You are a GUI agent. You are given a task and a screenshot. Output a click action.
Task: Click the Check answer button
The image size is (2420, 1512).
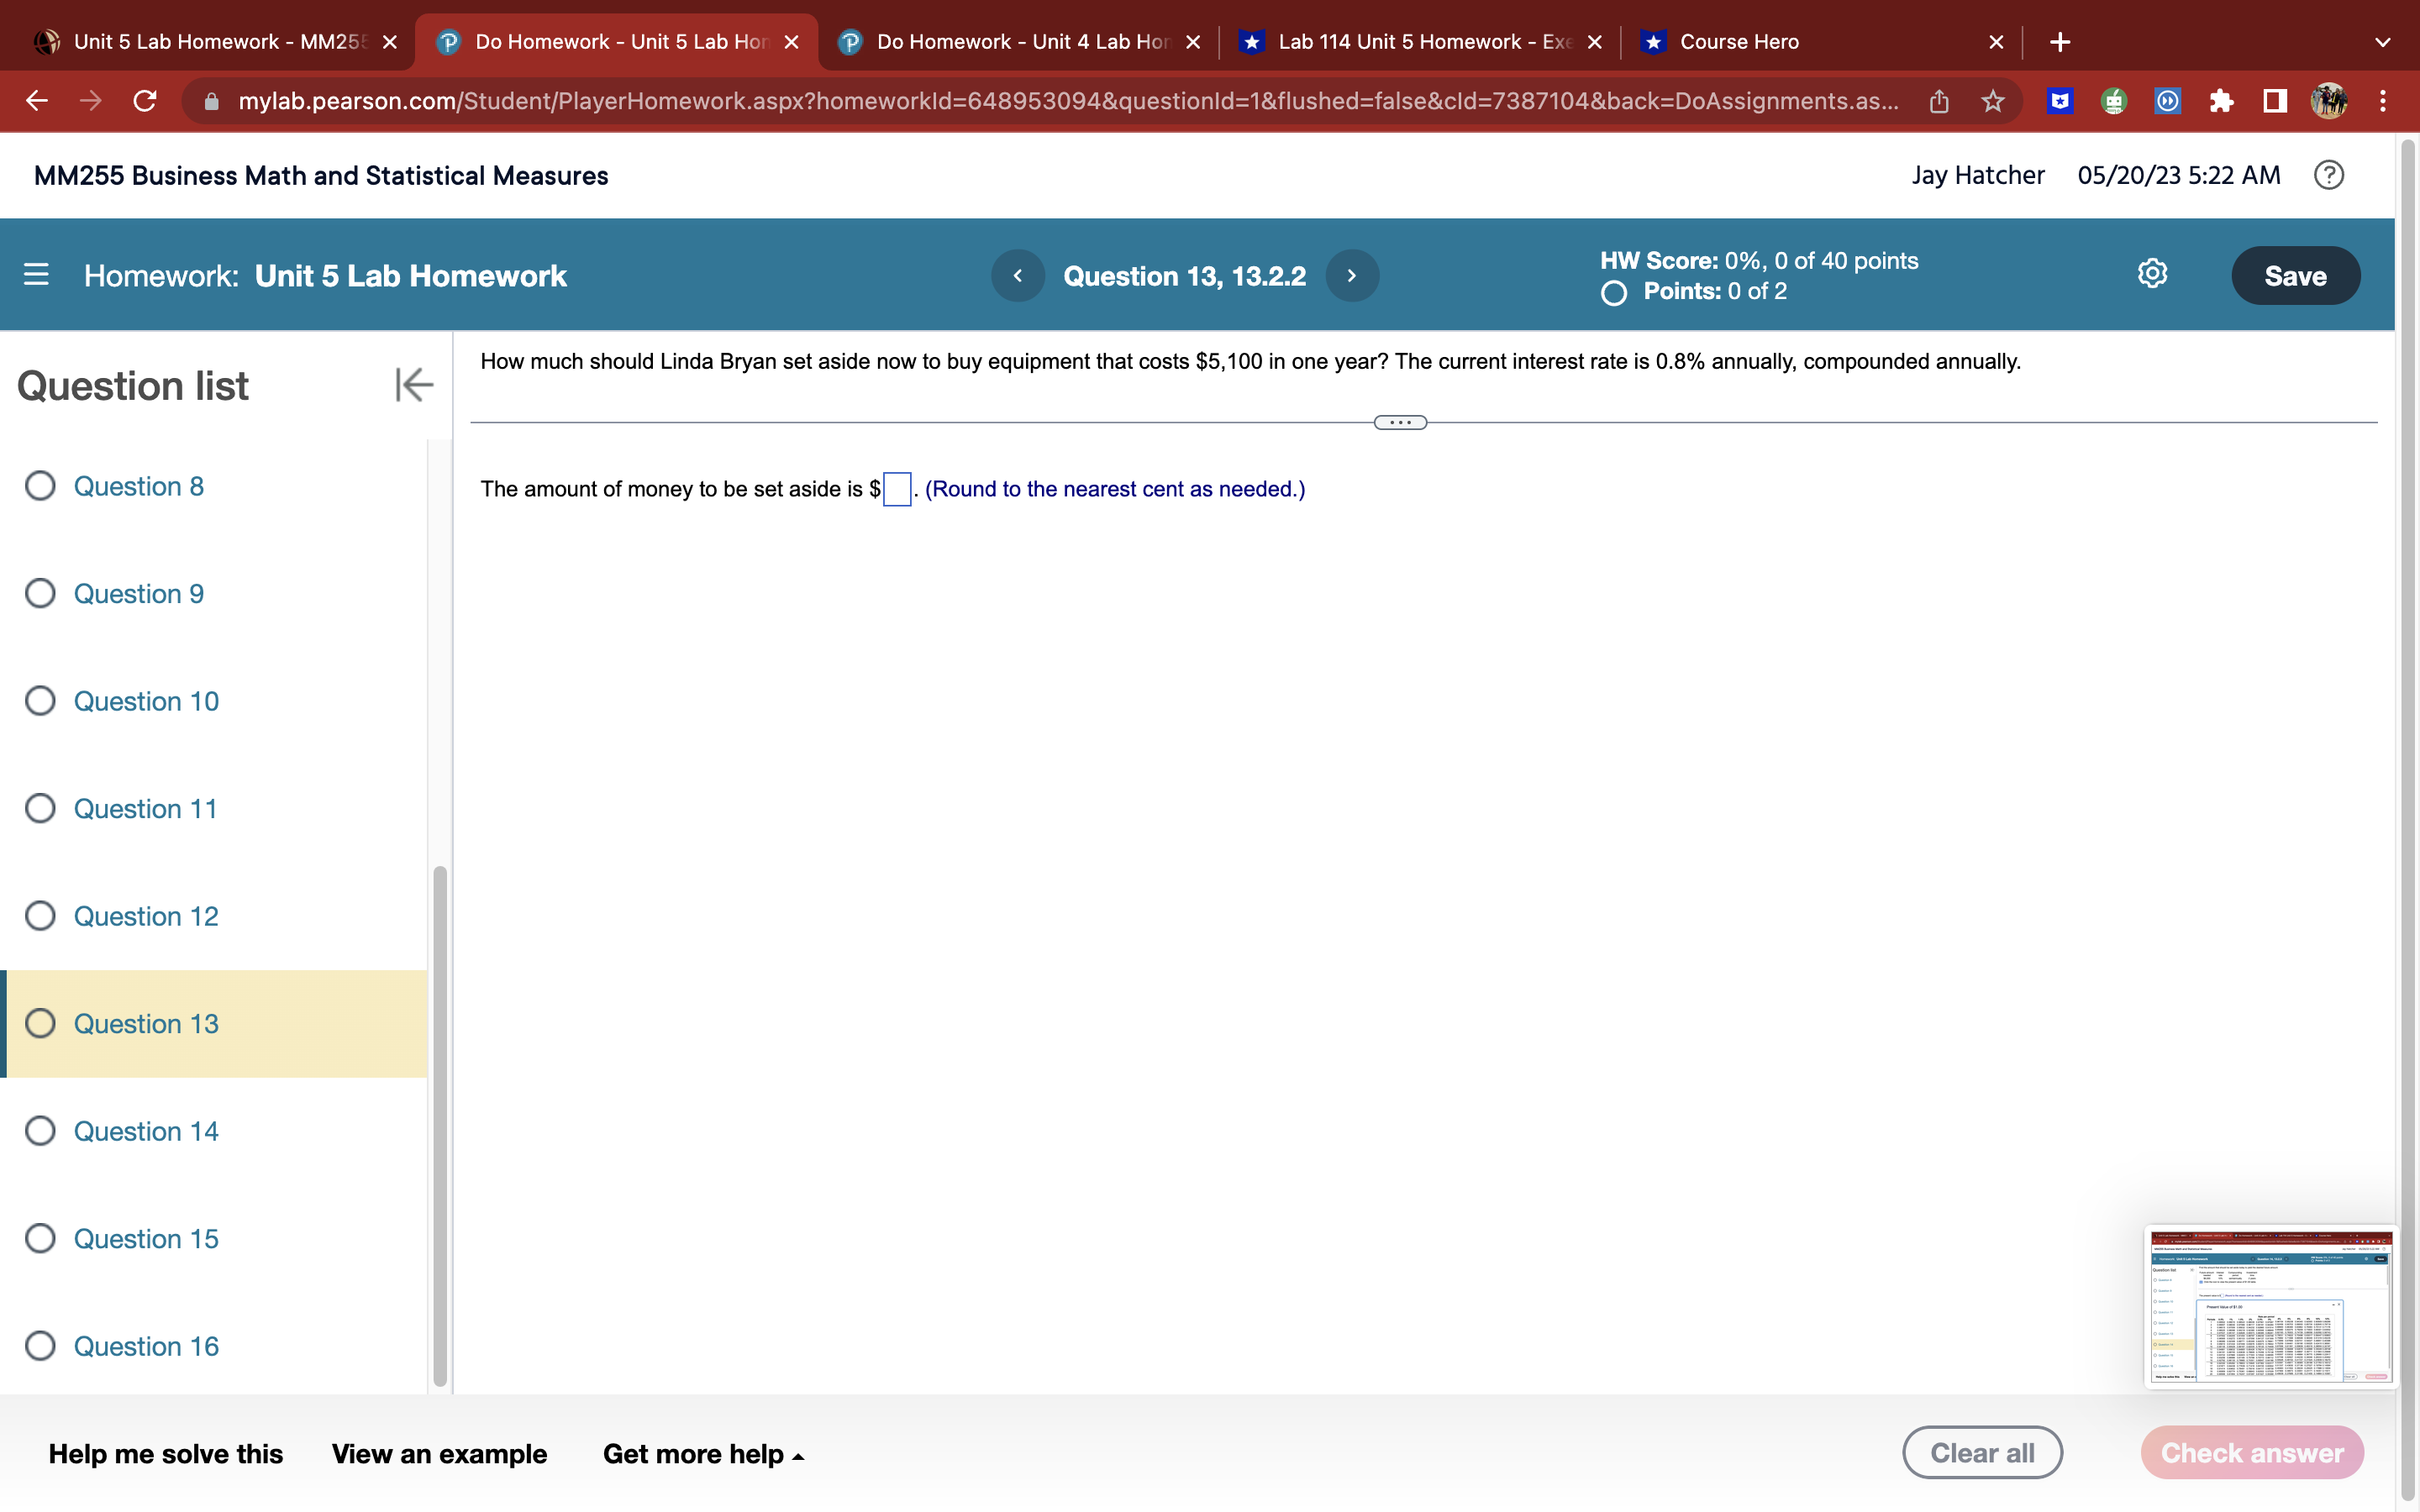click(x=2254, y=1452)
